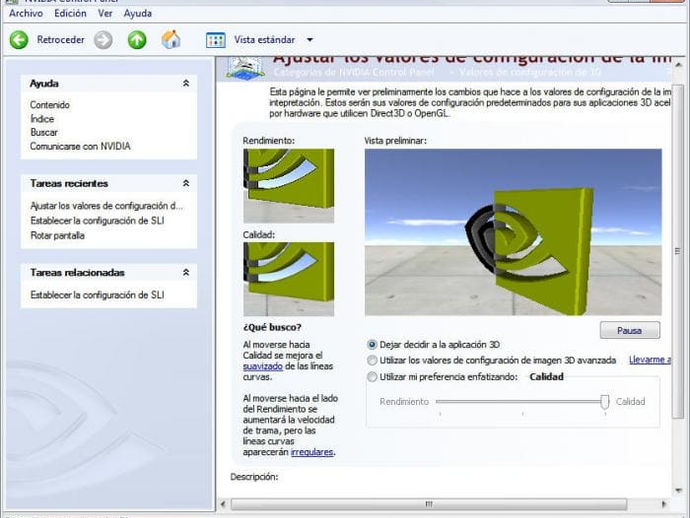
Task: Click the Calidad preview thumbnail
Action: [289, 279]
